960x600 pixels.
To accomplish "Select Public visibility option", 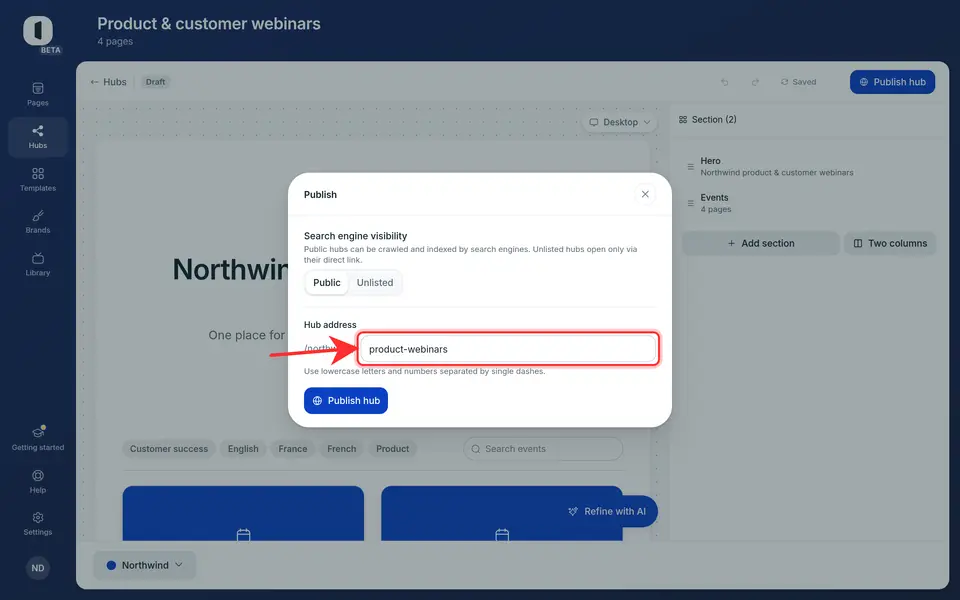I will [326, 283].
